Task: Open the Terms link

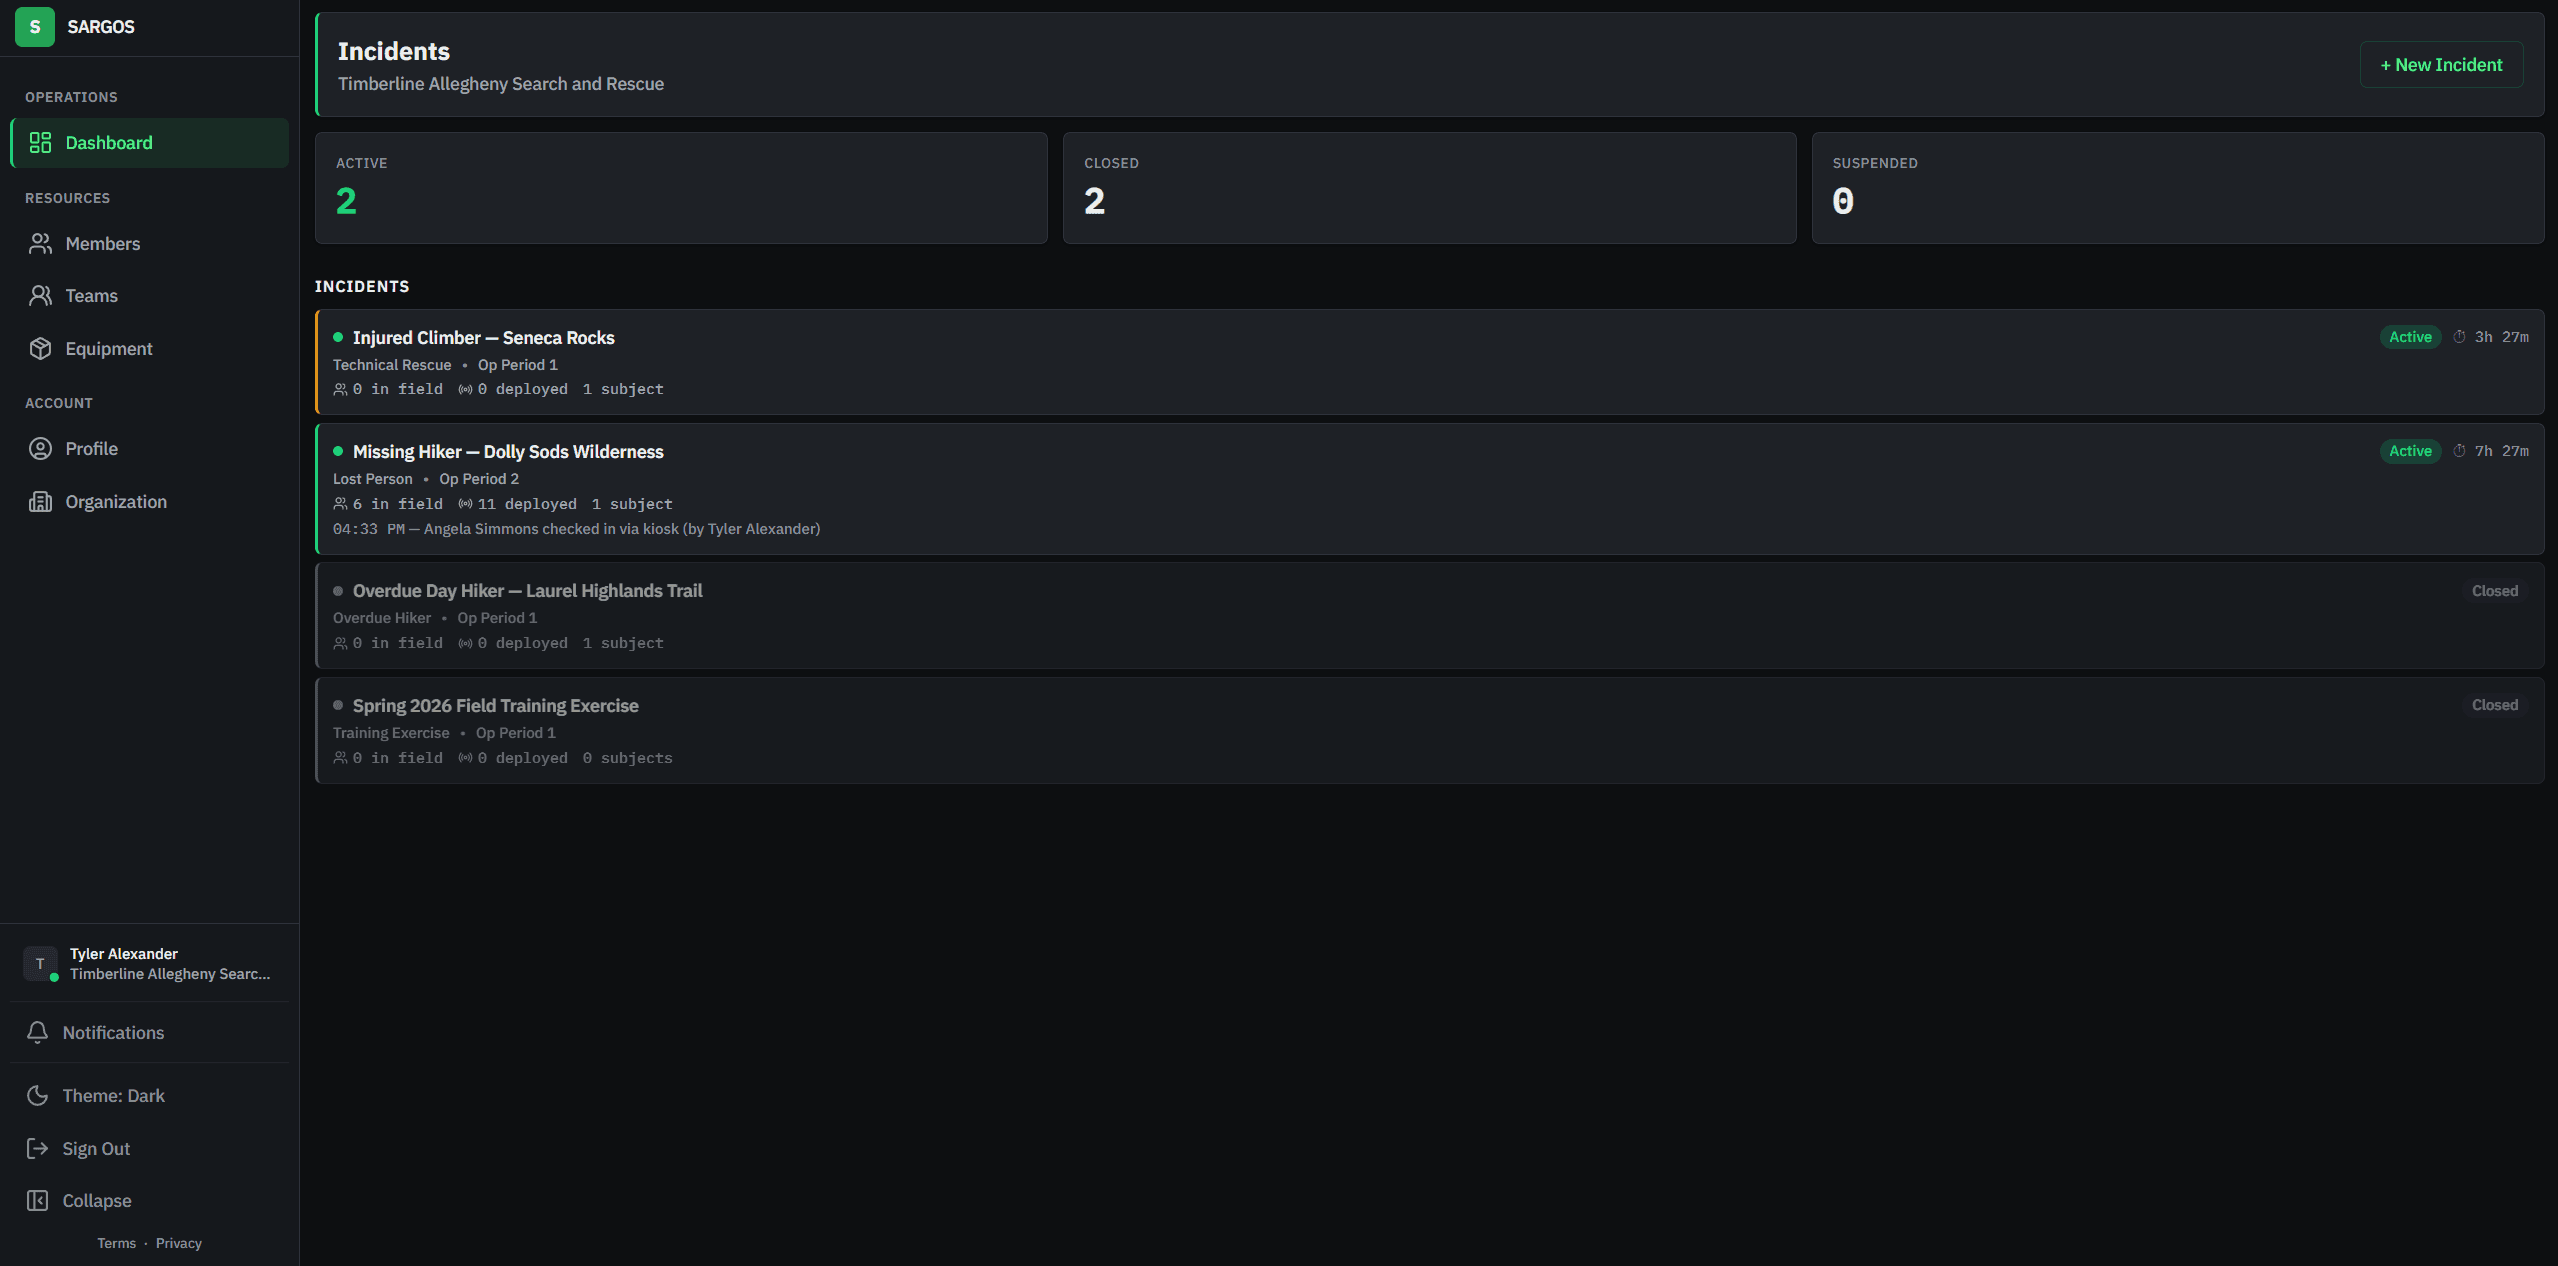Action: pyautogui.click(x=116, y=1243)
